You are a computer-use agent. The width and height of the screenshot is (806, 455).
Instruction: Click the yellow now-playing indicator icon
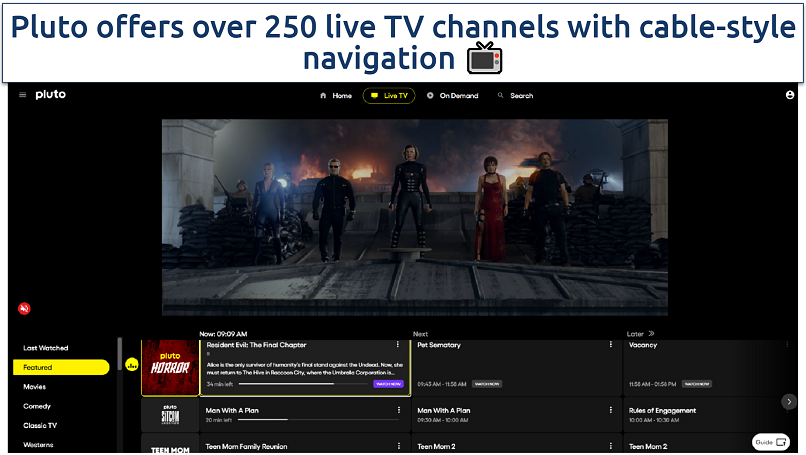pyautogui.click(x=132, y=366)
